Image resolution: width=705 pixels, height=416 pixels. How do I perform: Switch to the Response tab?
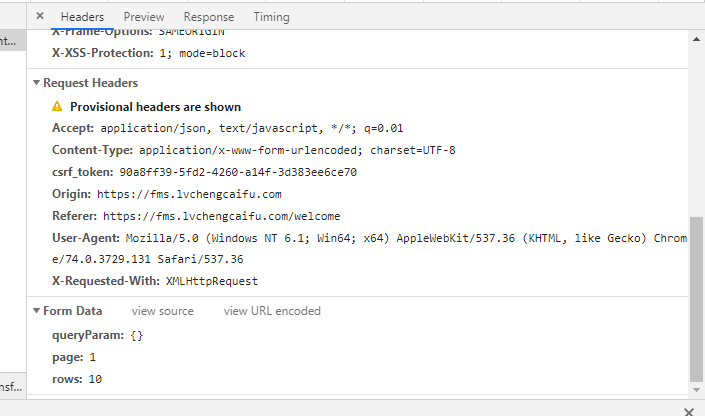point(209,17)
